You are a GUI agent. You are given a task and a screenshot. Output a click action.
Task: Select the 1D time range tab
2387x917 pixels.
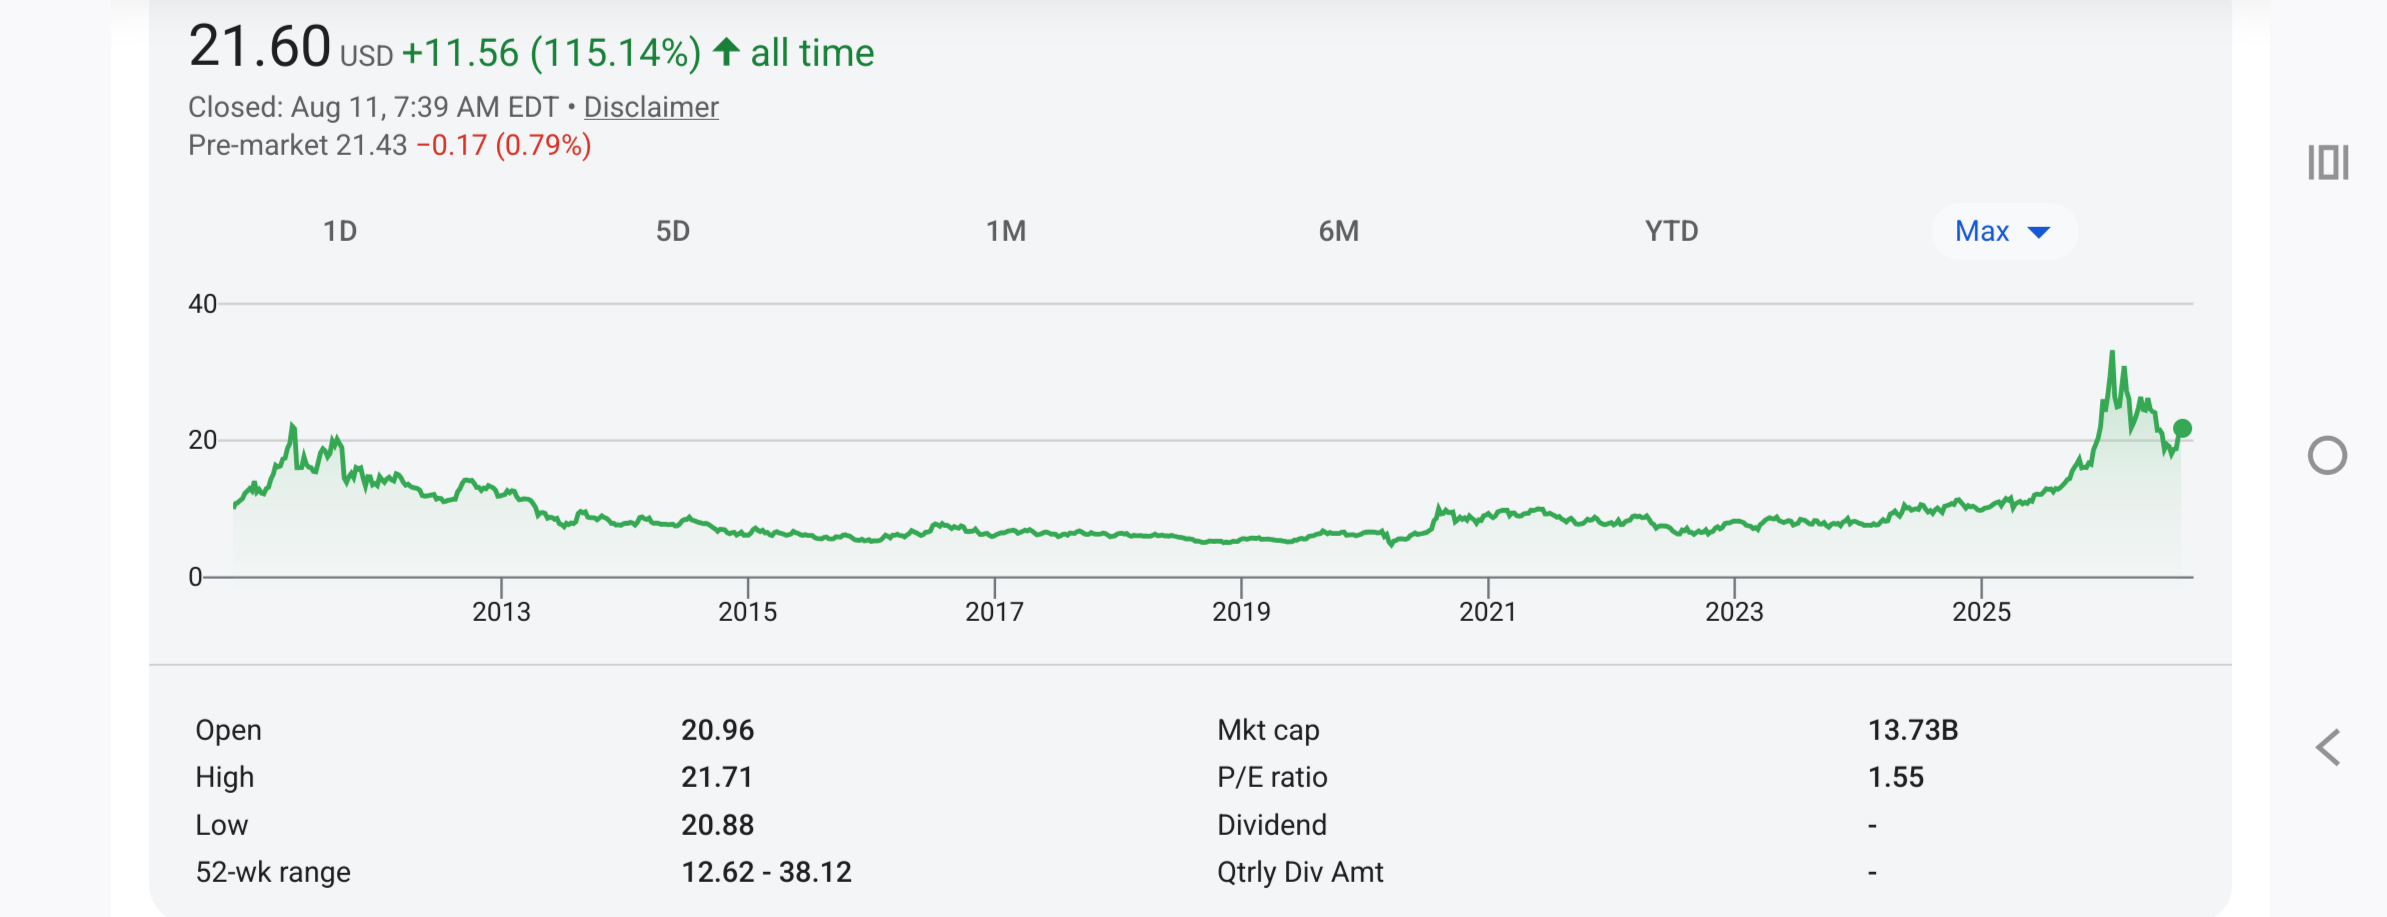[340, 231]
